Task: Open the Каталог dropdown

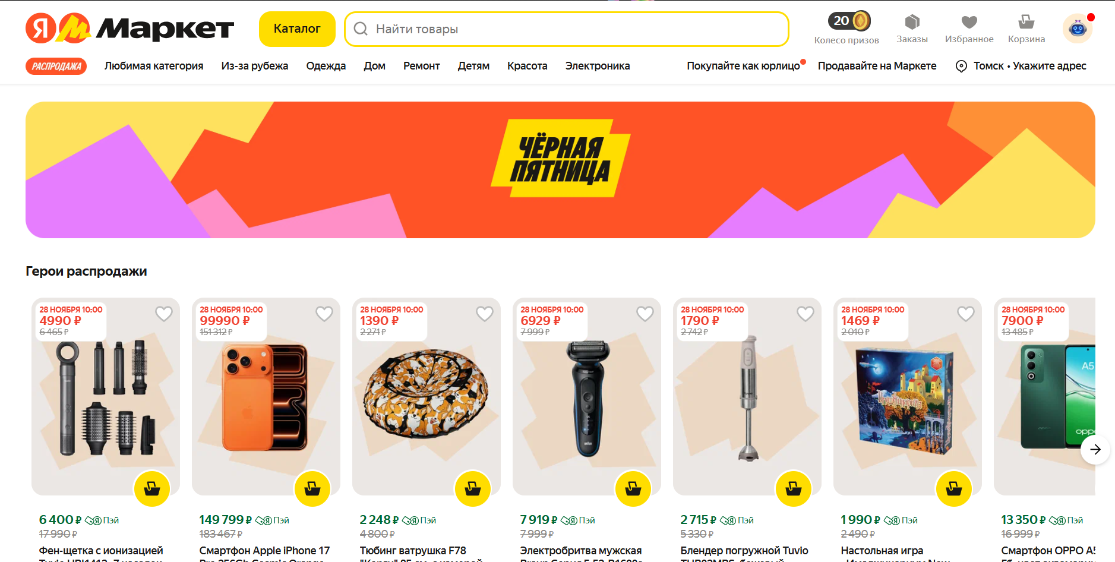Action: (297, 29)
